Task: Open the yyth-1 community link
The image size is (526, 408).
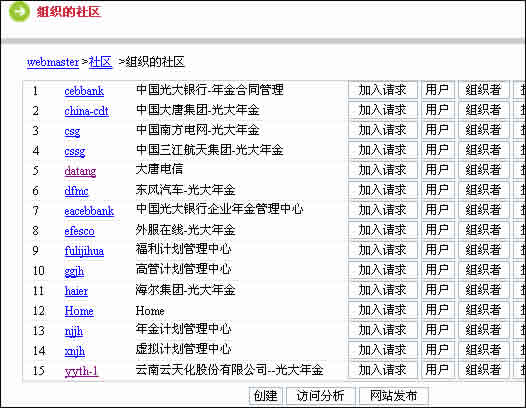Action: (81, 371)
